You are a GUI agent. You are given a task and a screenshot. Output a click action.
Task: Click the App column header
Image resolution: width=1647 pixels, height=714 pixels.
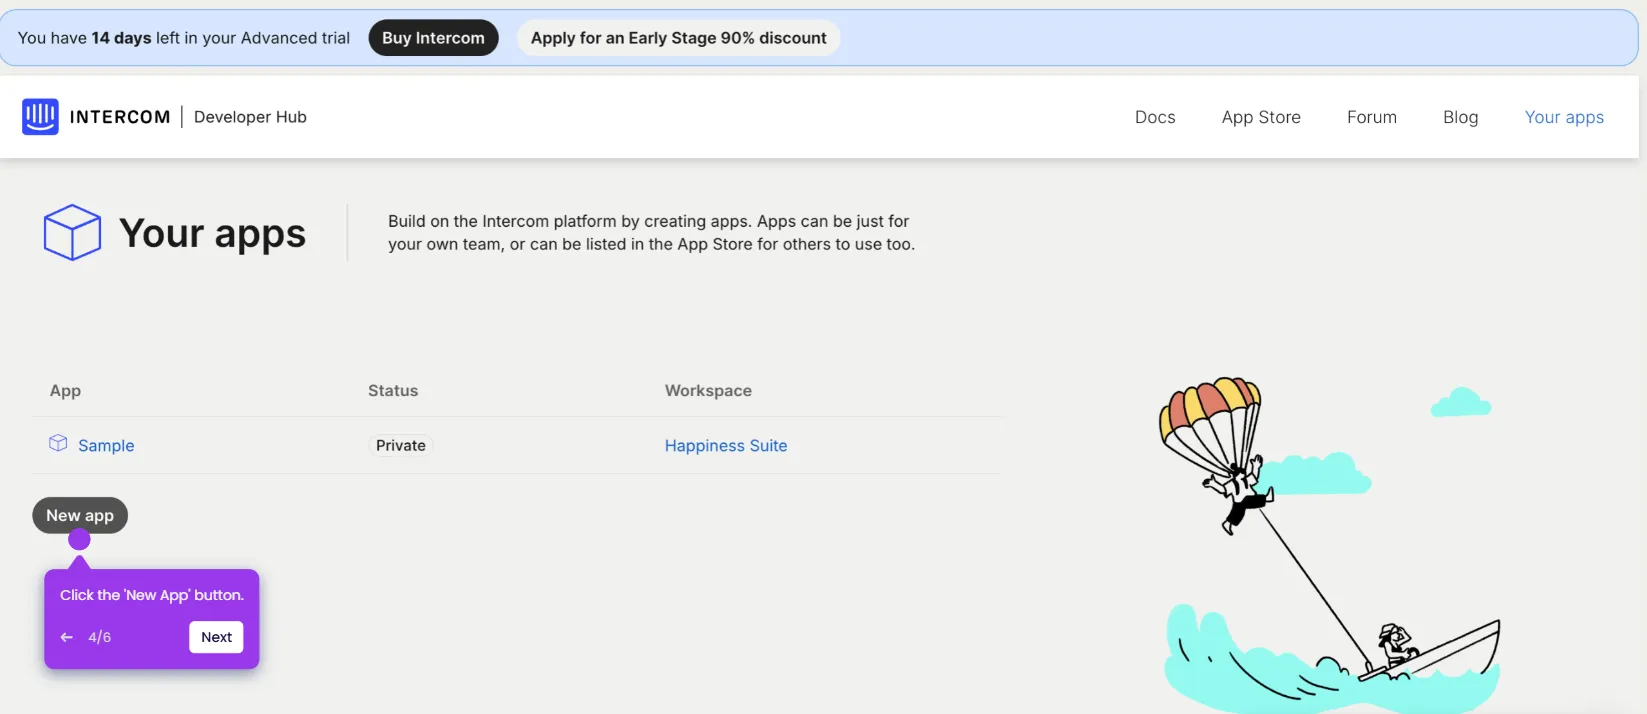pyautogui.click(x=65, y=391)
